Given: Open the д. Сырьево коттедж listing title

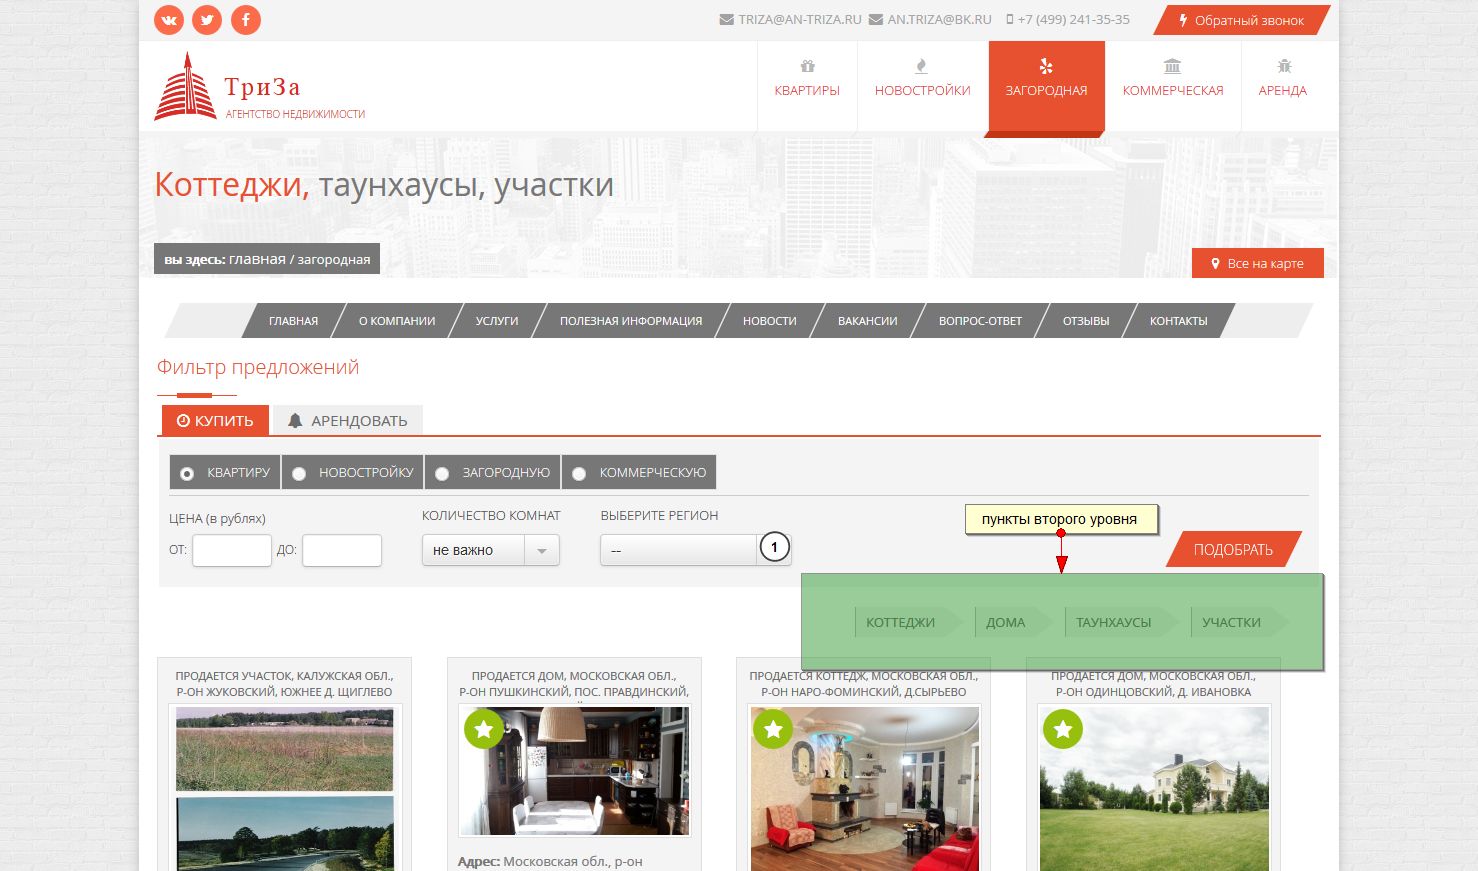Looking at the screenshot, I should tap(864, 684).
